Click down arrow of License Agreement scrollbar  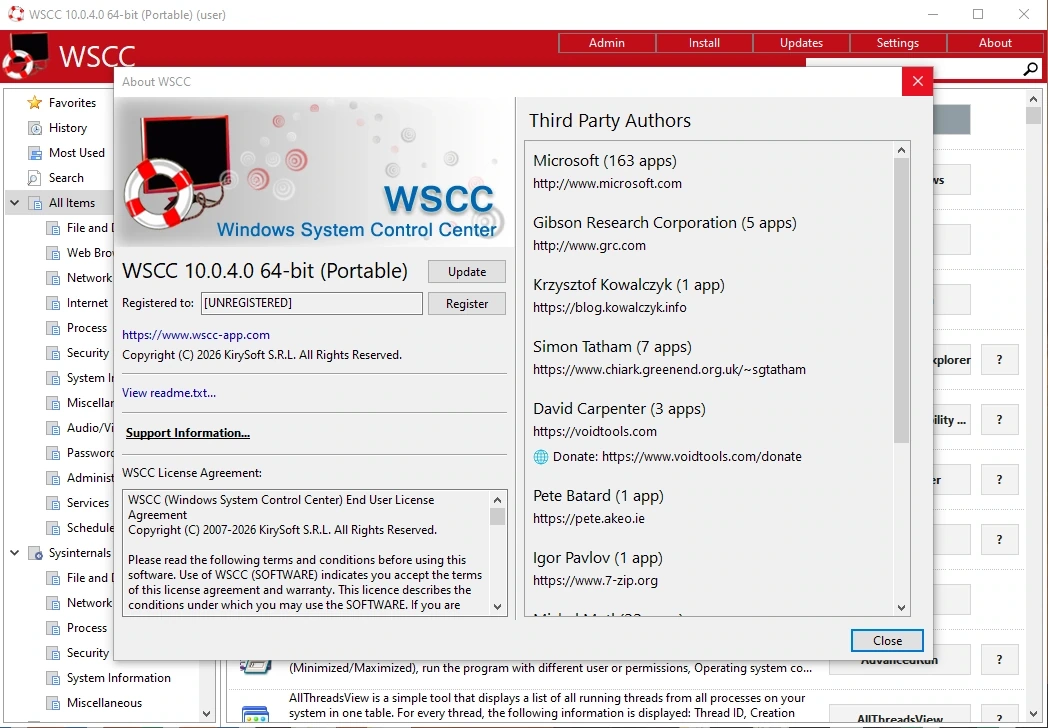point(497,607)
